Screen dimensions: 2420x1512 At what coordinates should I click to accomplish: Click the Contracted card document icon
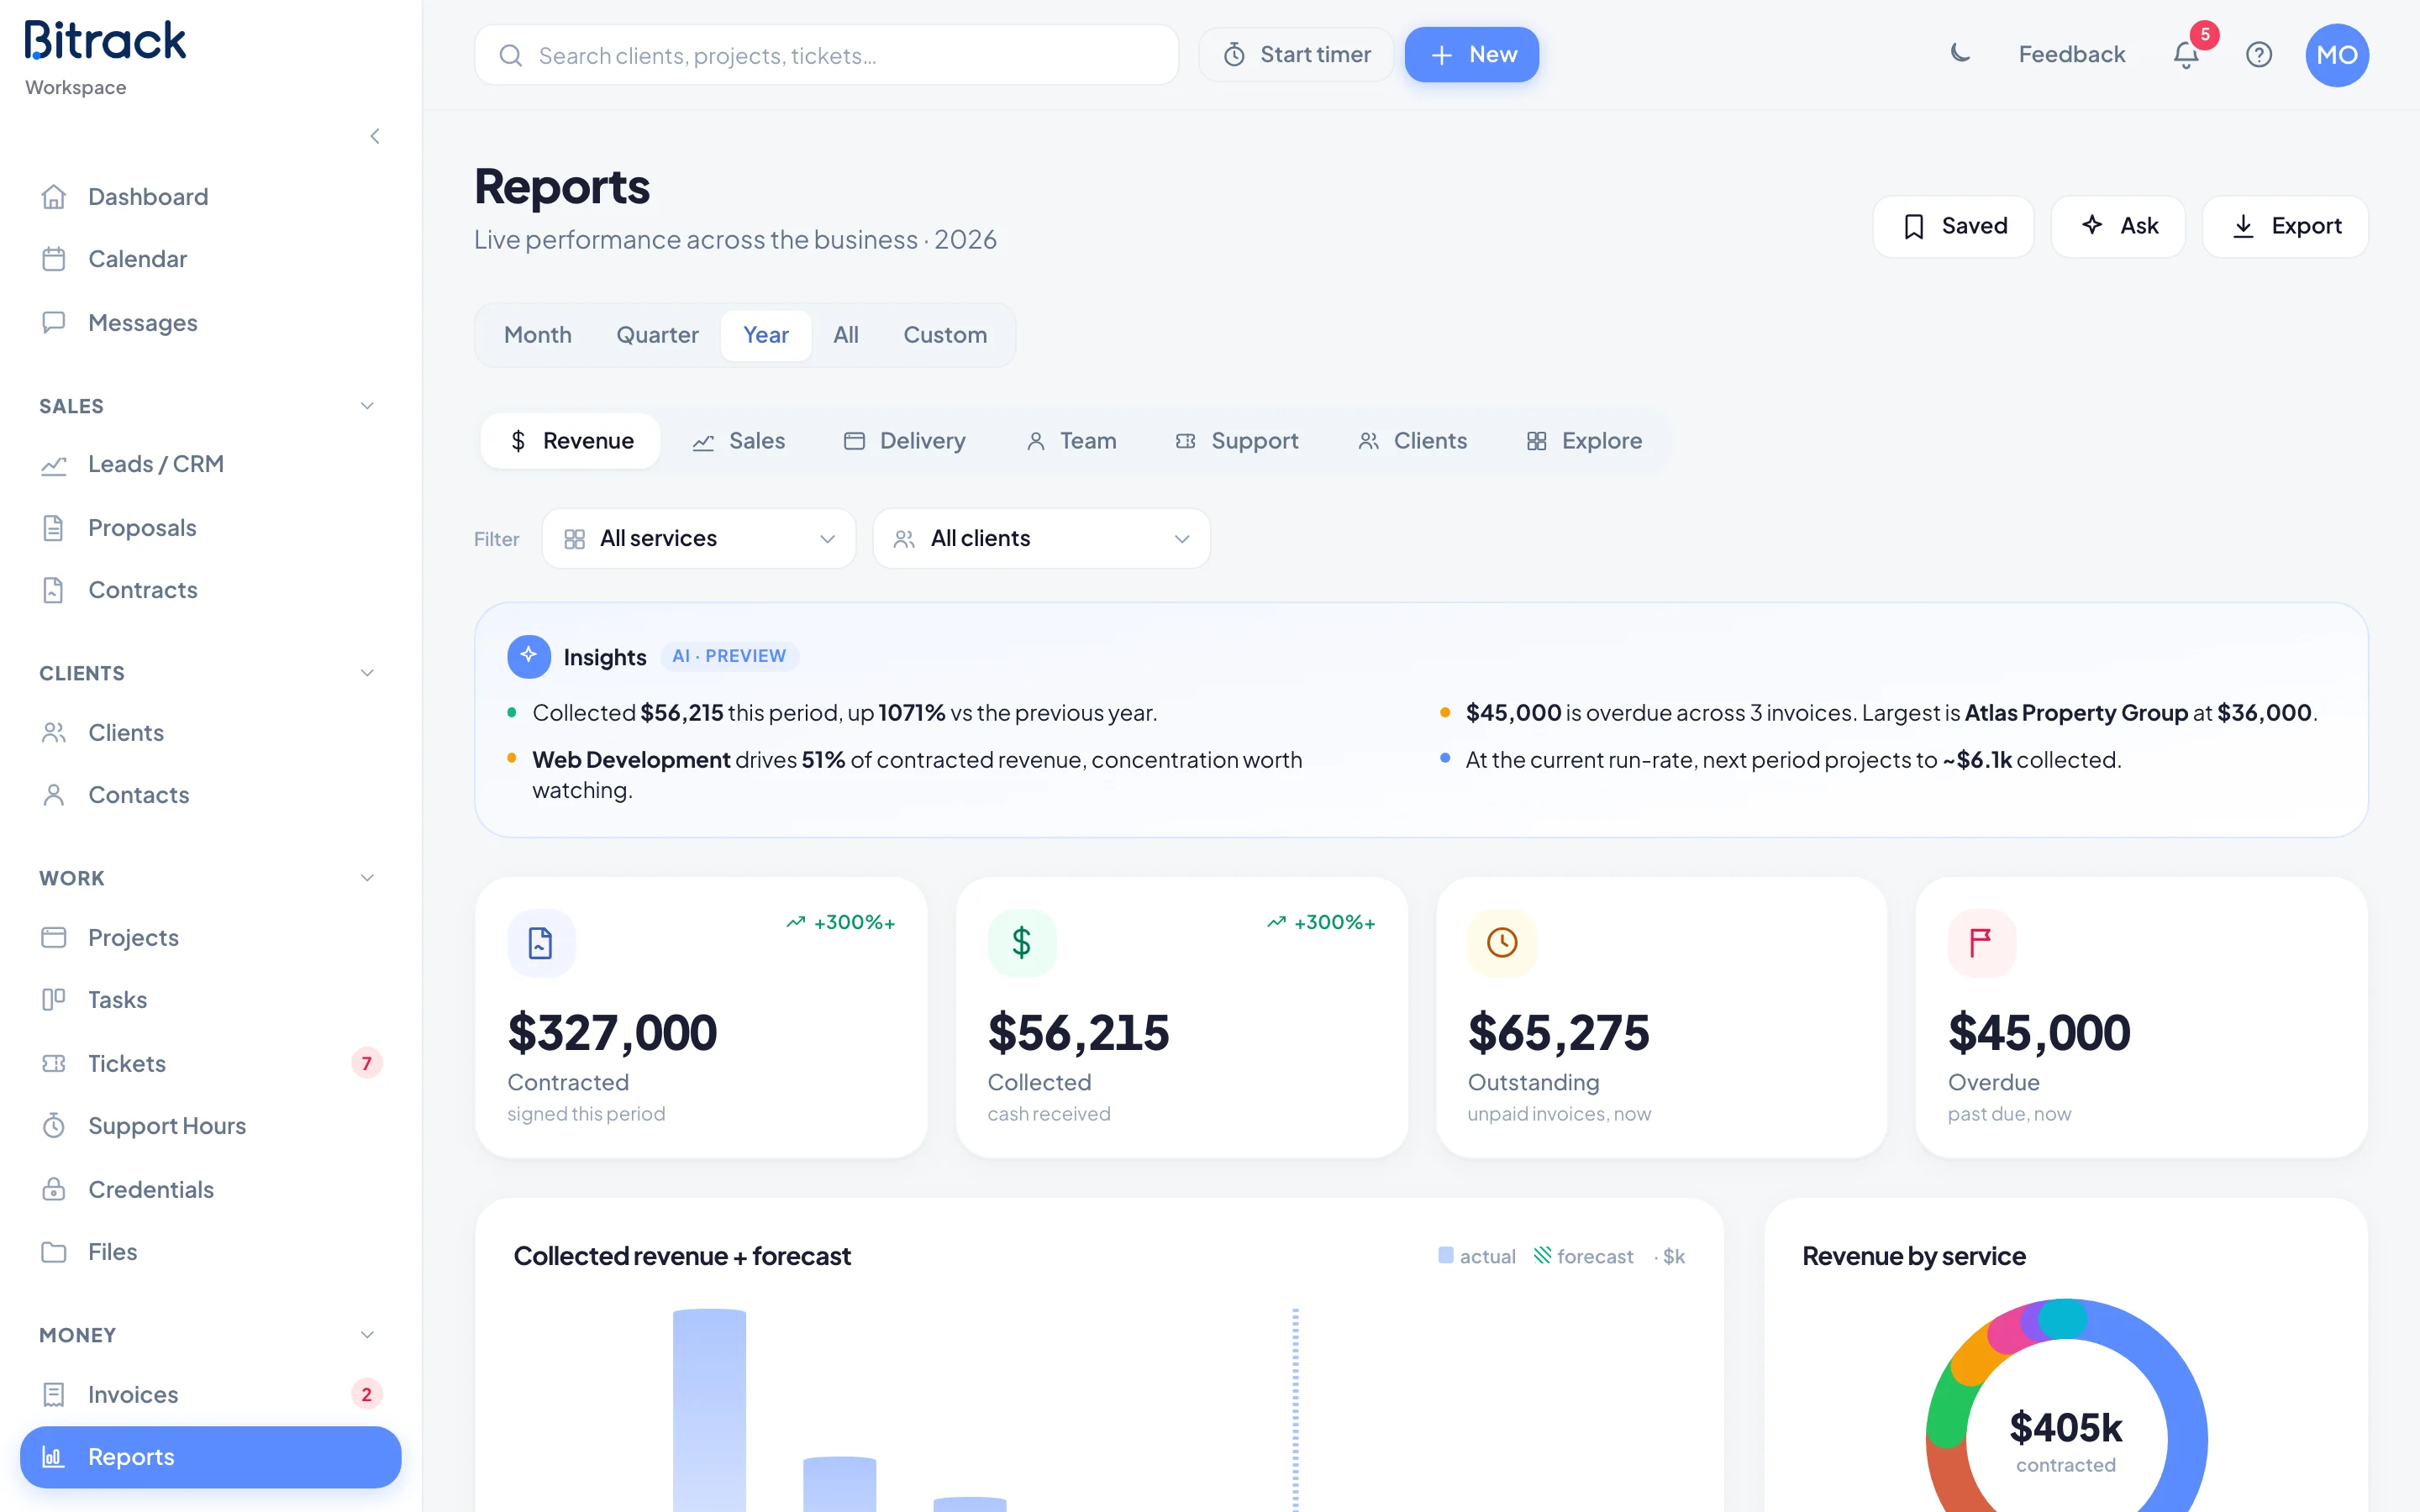(x=541, y=942)
